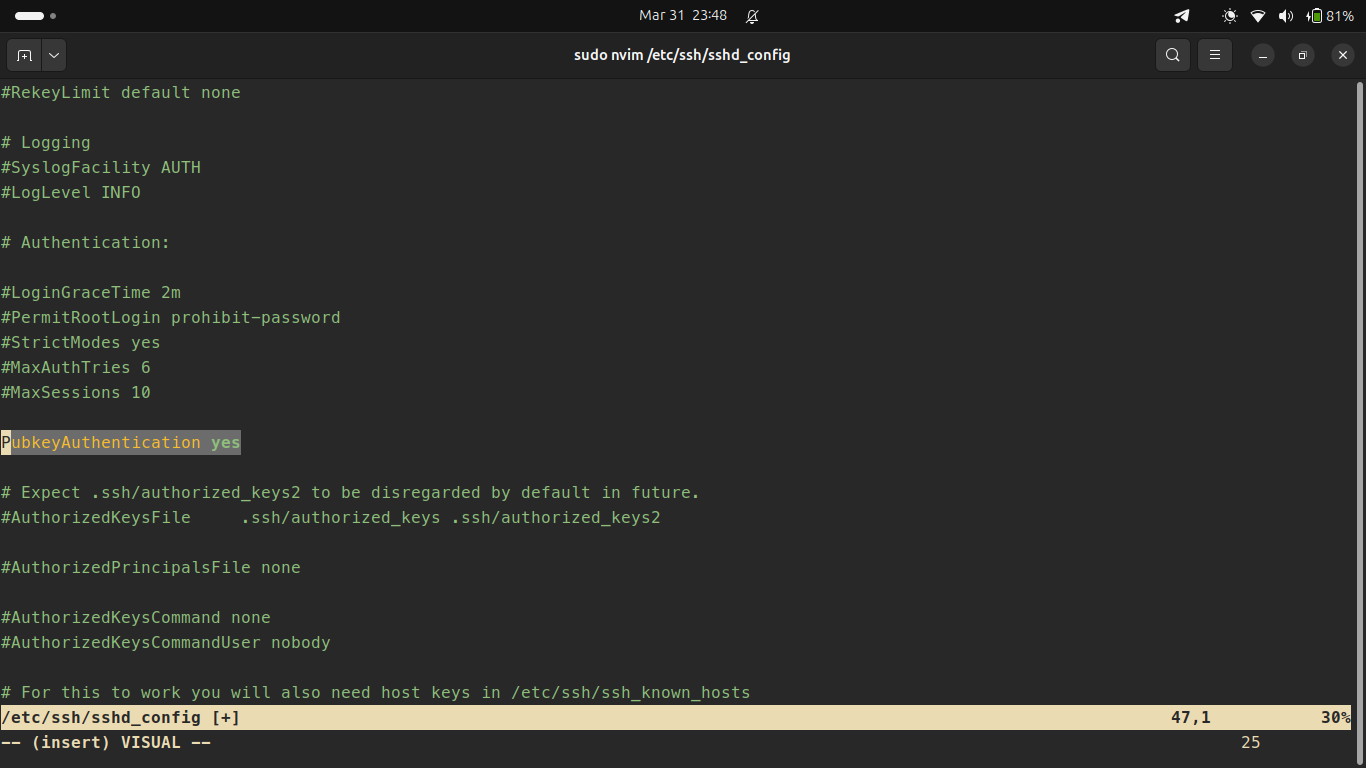The width and height of the screenshot is (1366, 768).
Task: Click the brightness indicator icon
Action: [x=1230, y=16]
